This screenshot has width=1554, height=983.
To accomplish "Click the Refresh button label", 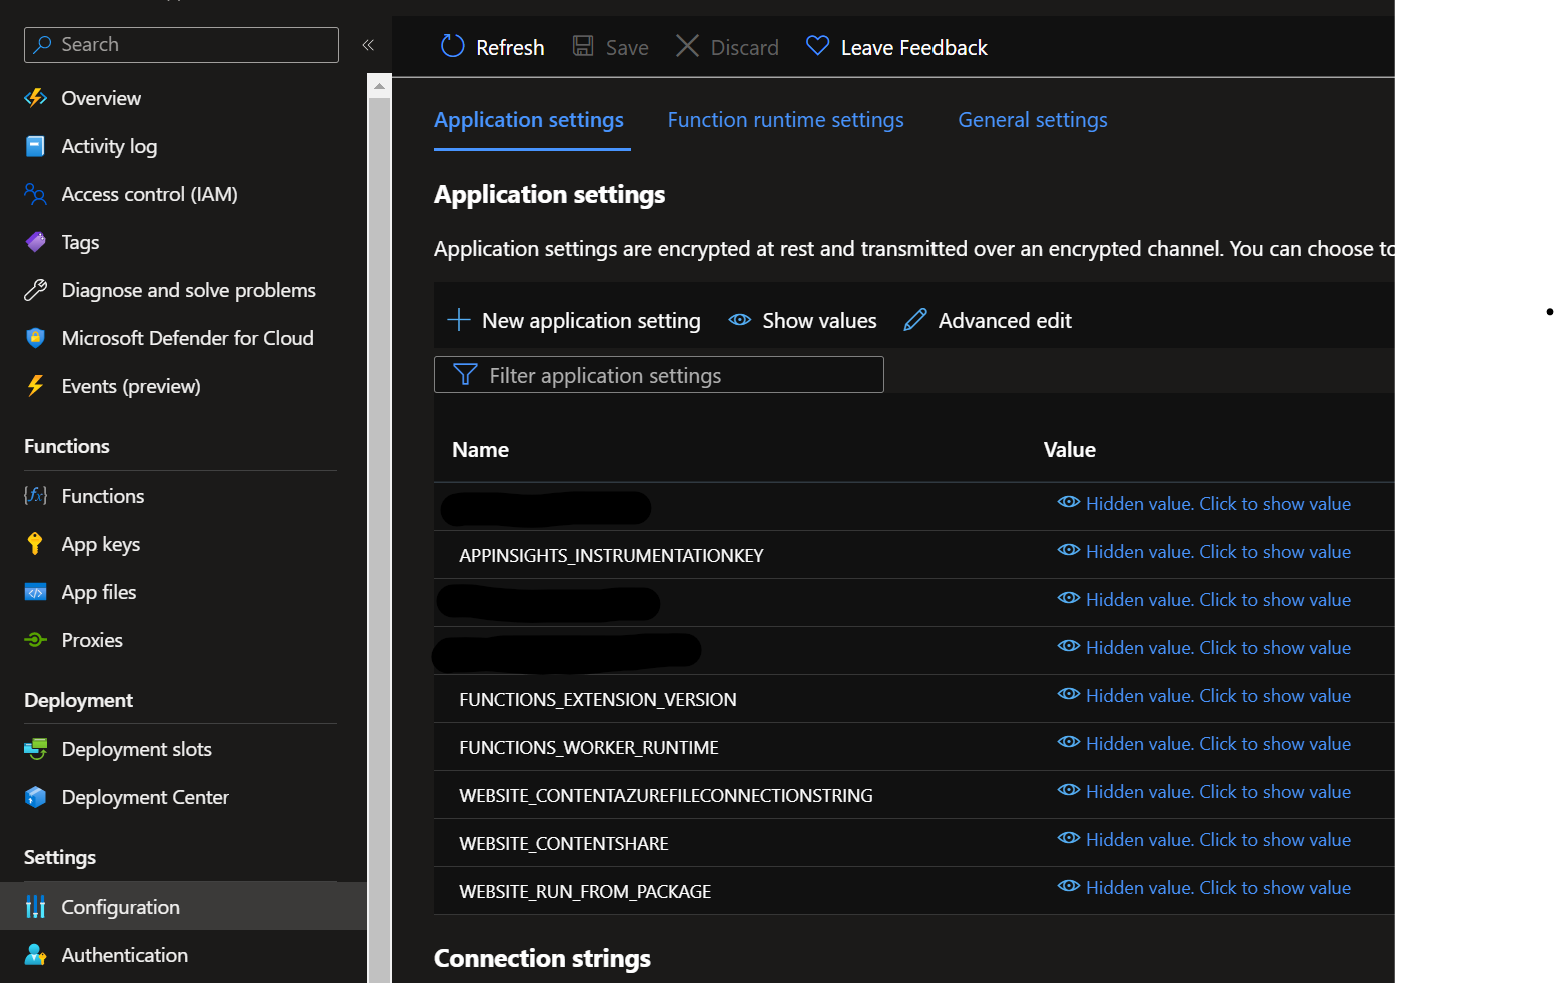I will coord(510,47).
